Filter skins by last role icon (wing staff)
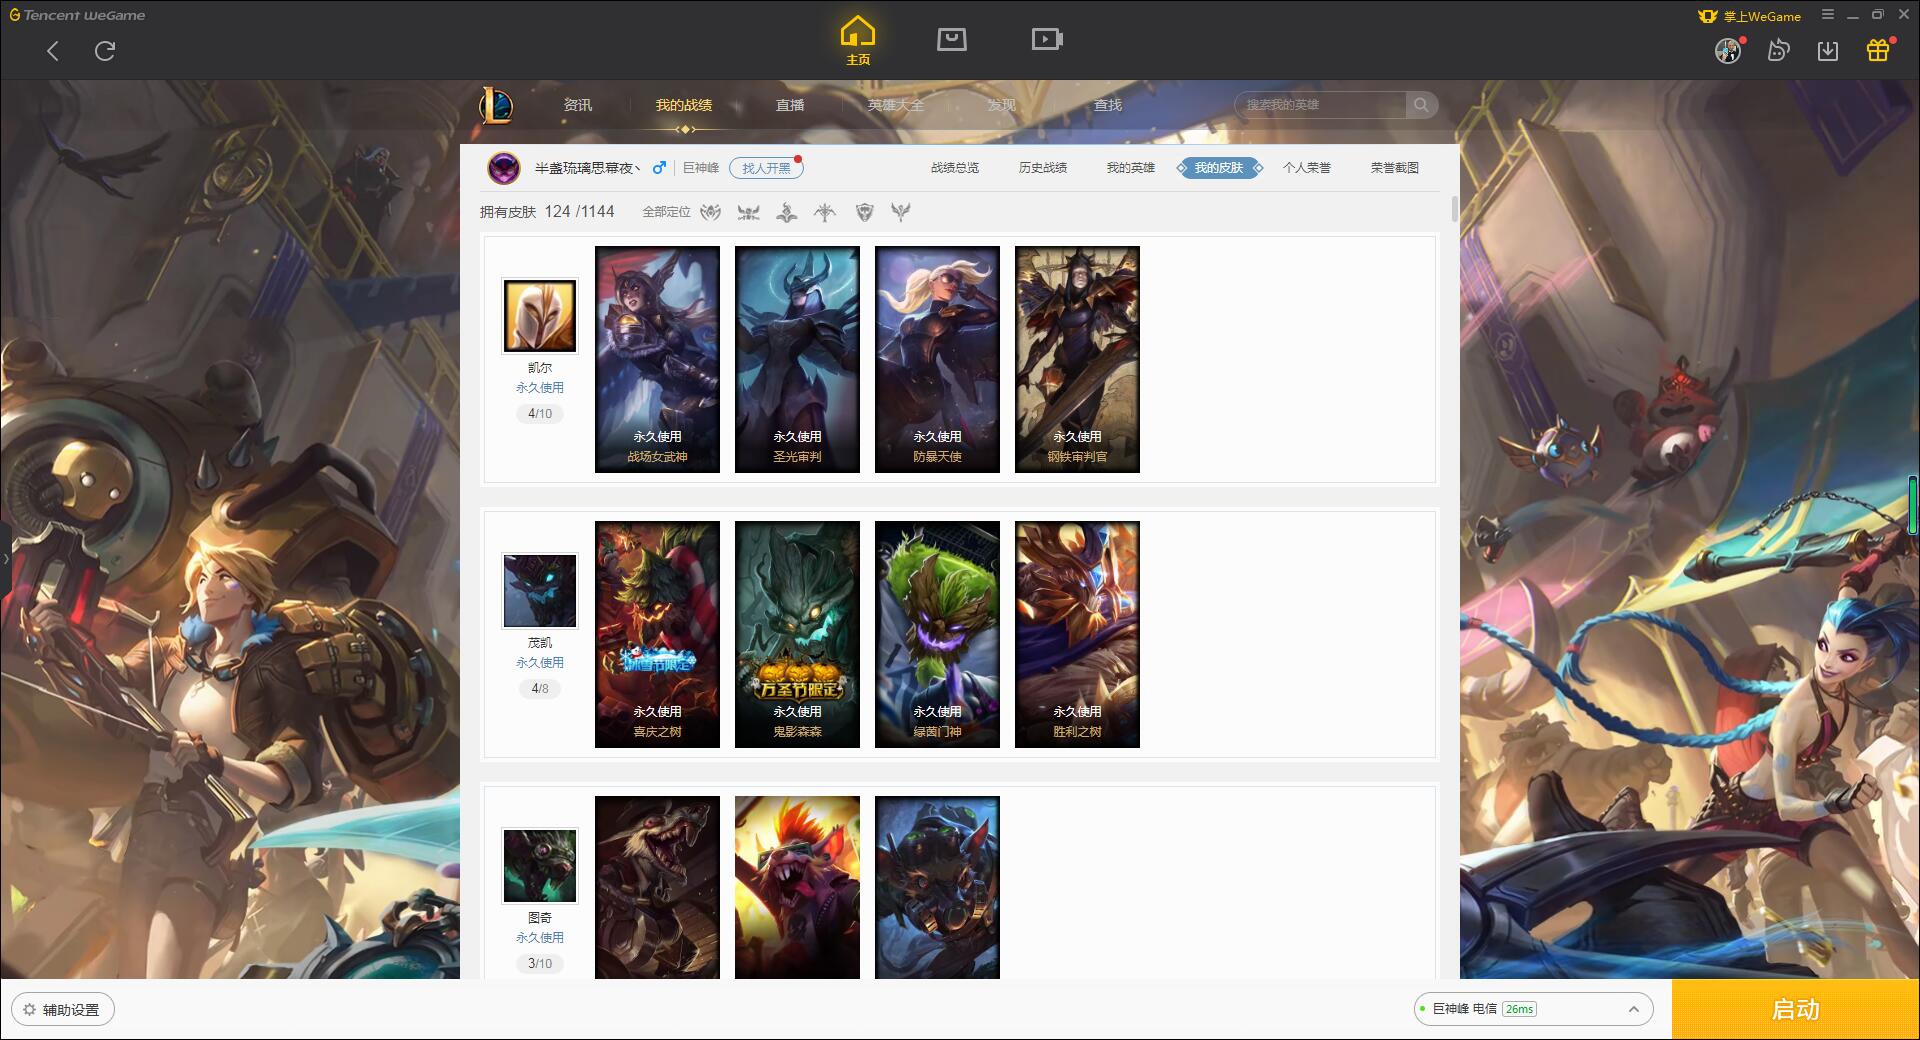Viewport: 1920px width, 1040px height. pos(901,212)
